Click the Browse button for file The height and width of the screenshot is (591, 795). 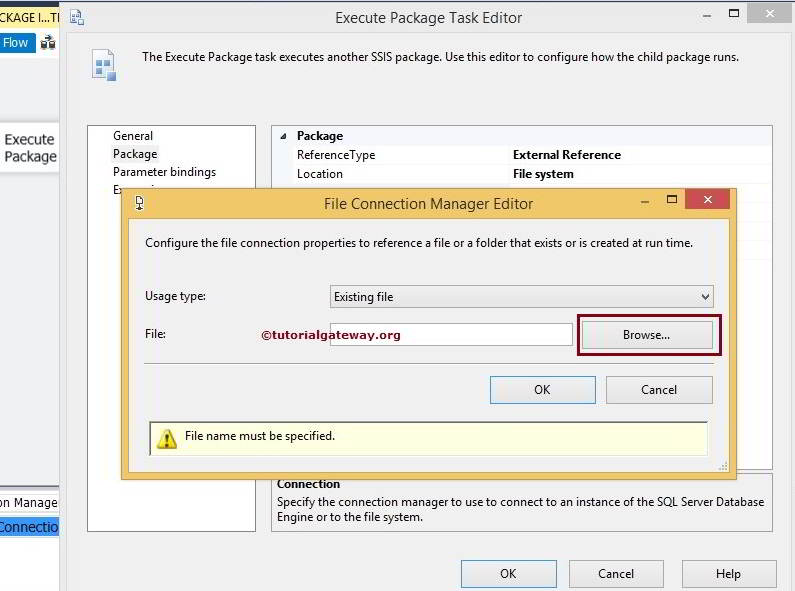coord(646,335)
